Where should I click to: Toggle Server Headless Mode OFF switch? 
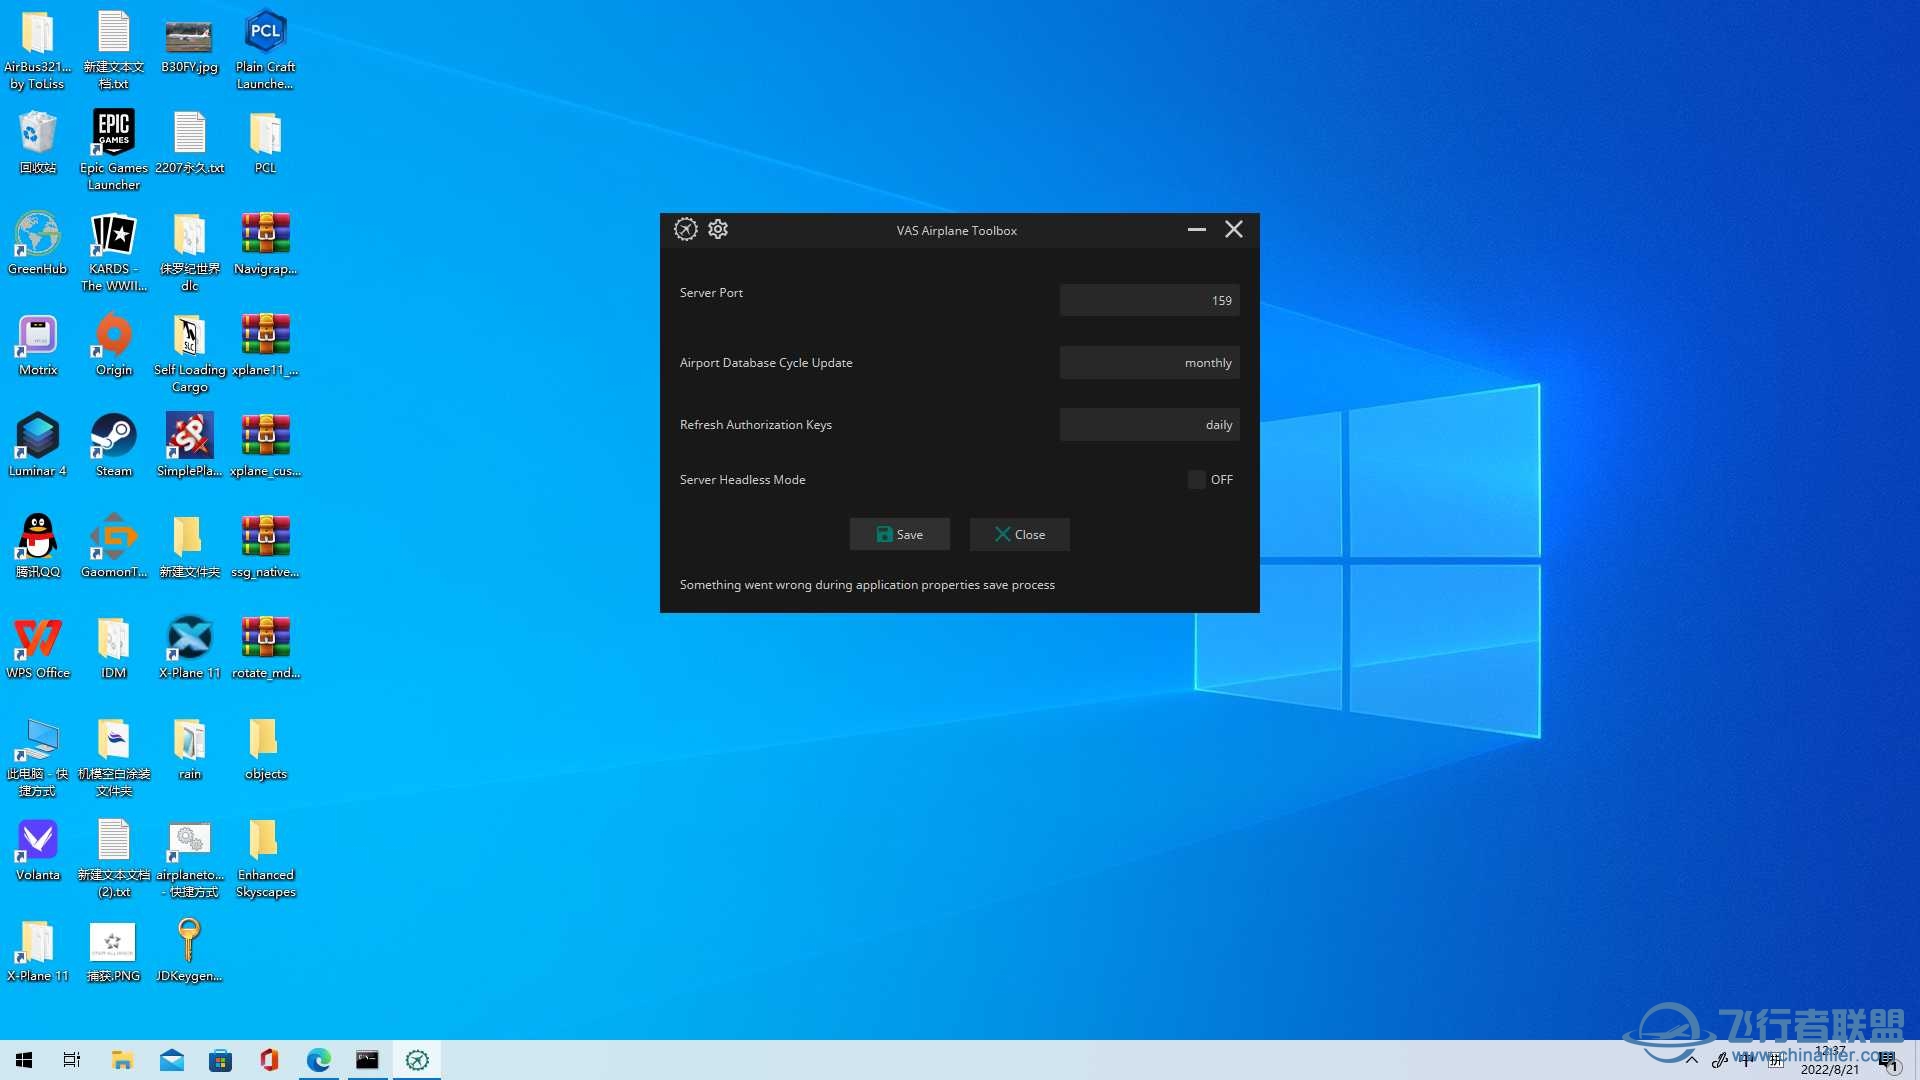pyautogui.click(x=1195, y=479)
